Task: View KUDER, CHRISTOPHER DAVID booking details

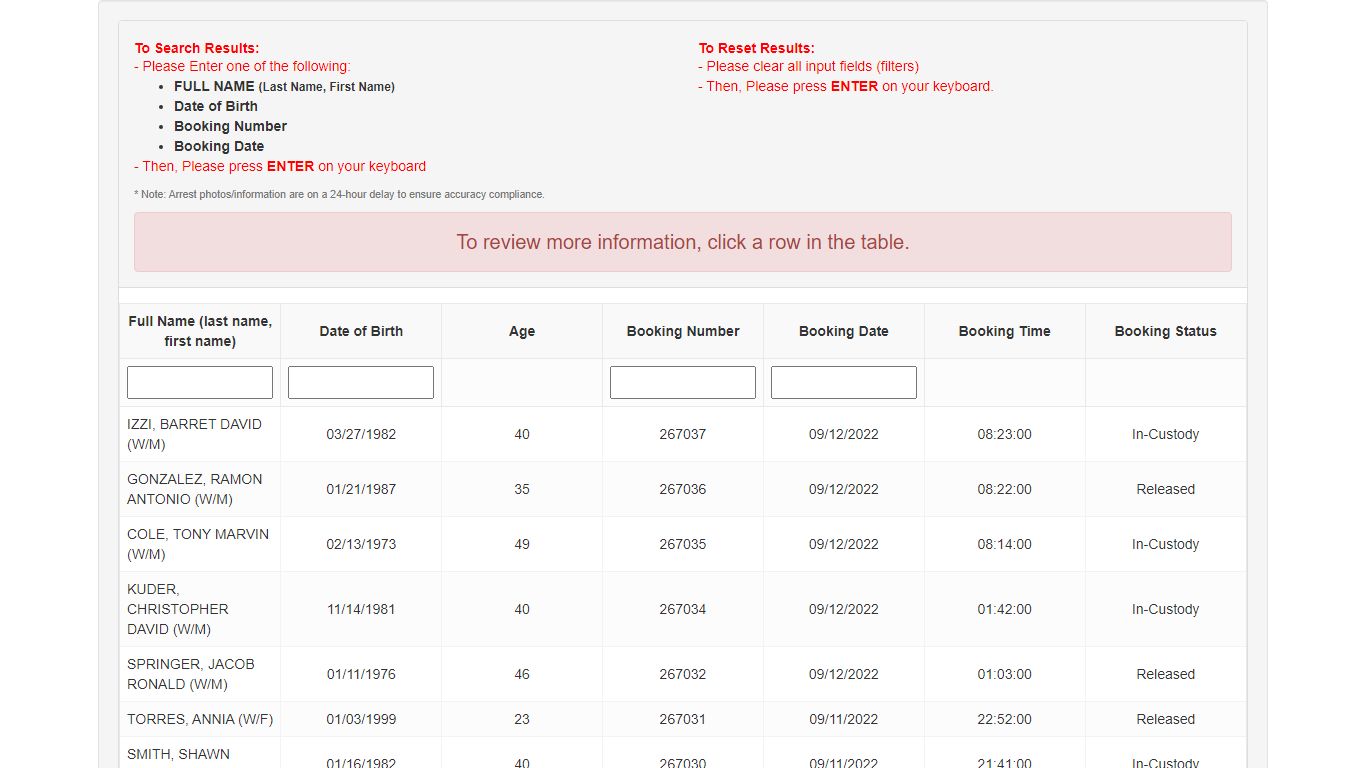Action: (683, 609)
